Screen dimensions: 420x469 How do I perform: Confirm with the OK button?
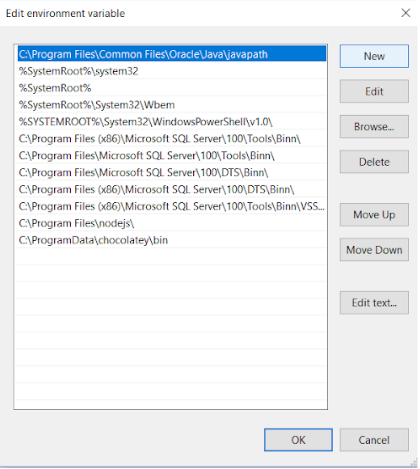coord(298,440)
